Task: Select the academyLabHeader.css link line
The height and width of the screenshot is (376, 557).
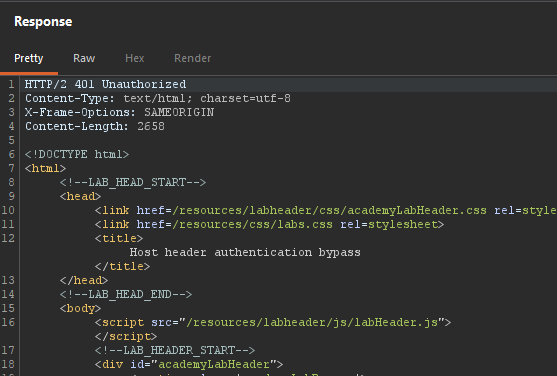Action: pyautogui.click(x=326, y=210)
